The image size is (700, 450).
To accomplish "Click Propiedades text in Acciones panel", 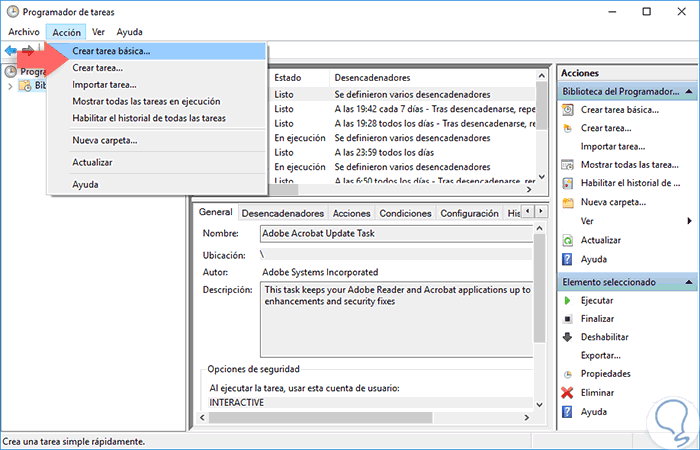I will [x=605, y=374].
